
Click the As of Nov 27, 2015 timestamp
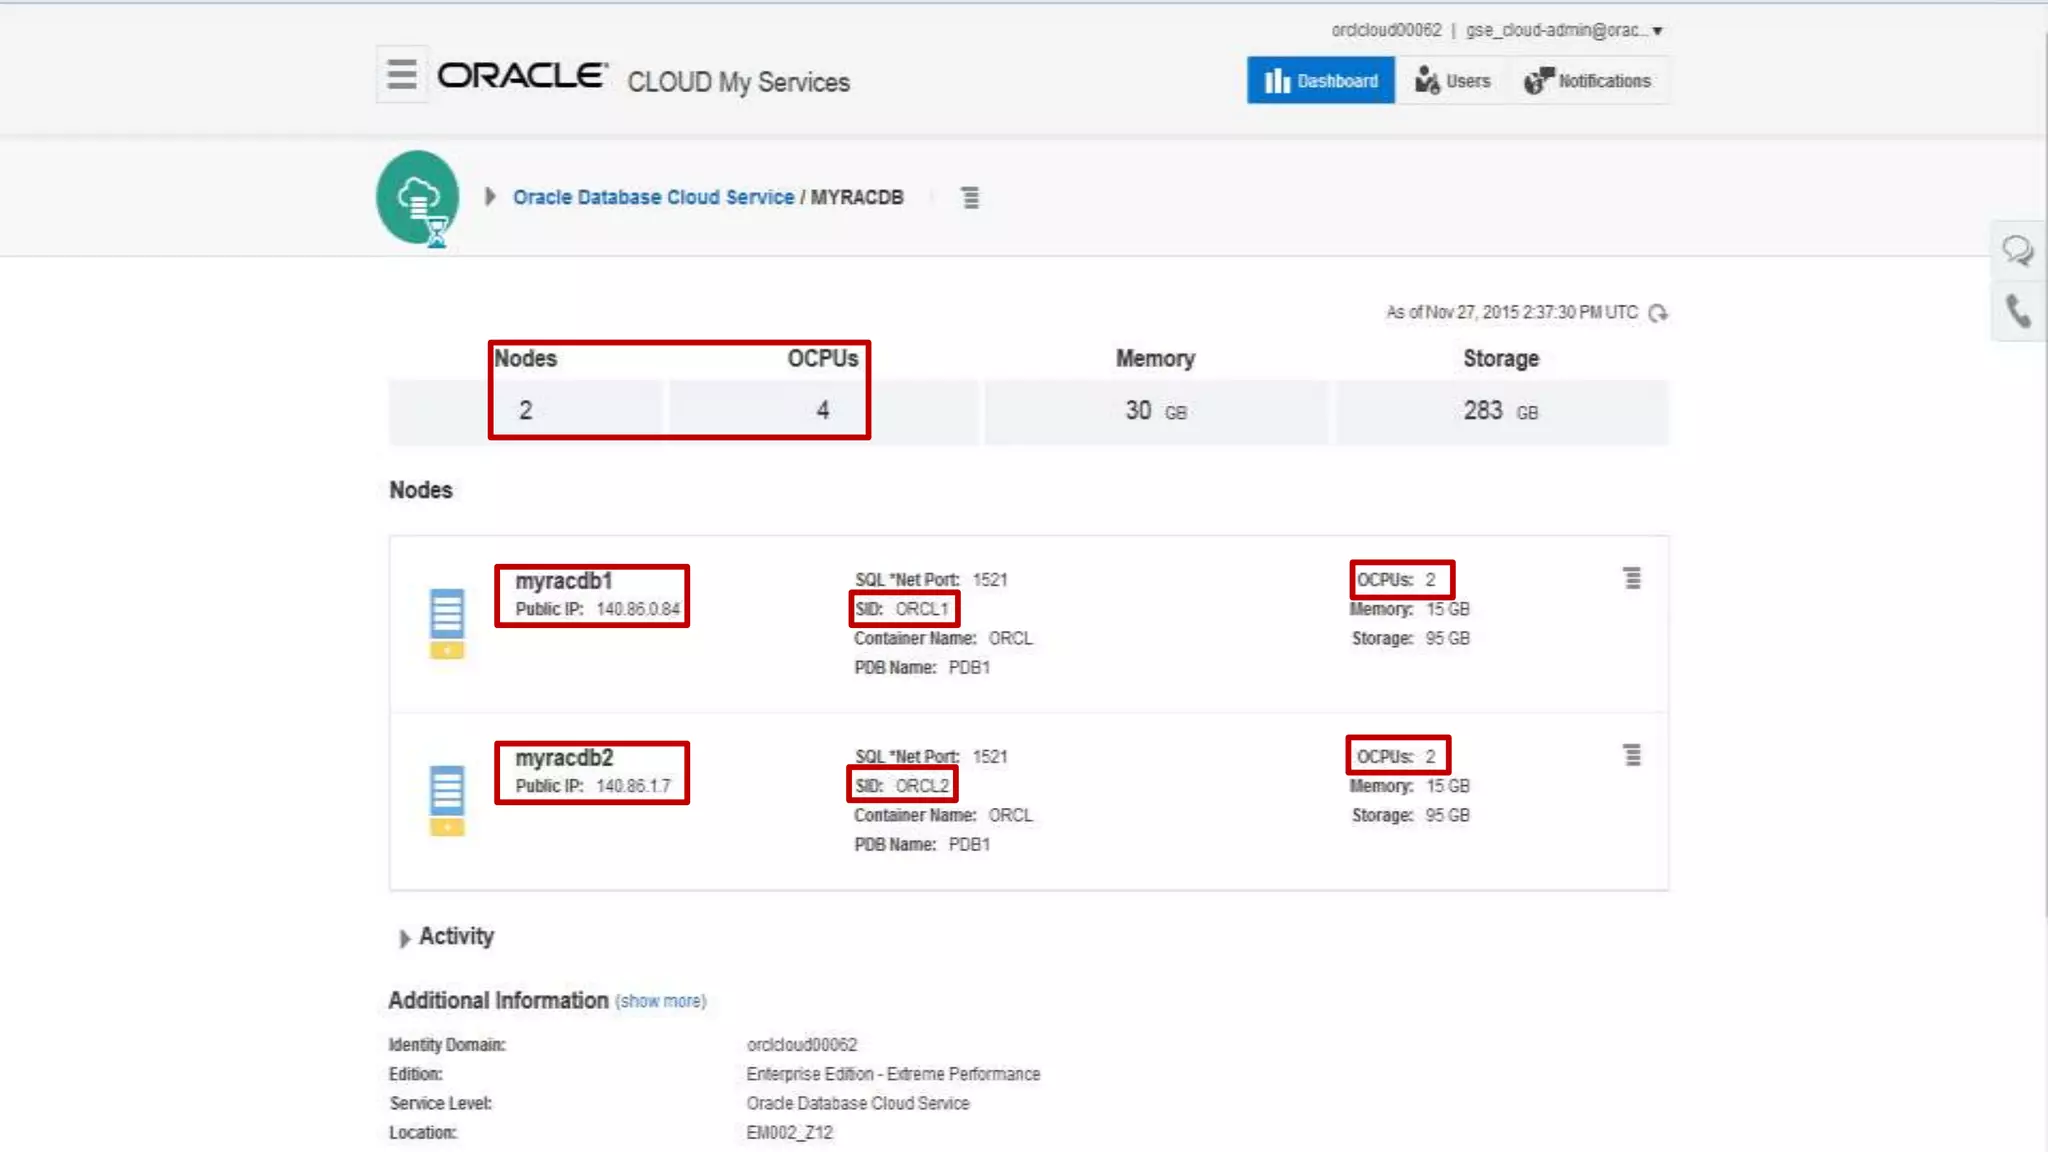[1512, 313]
